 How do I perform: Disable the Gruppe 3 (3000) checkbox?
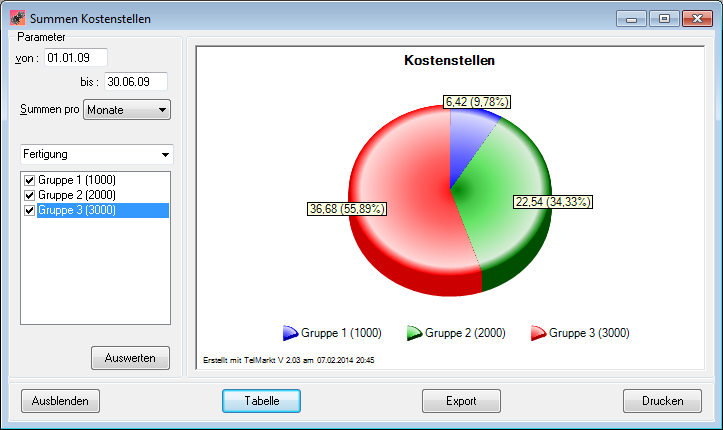29,210
